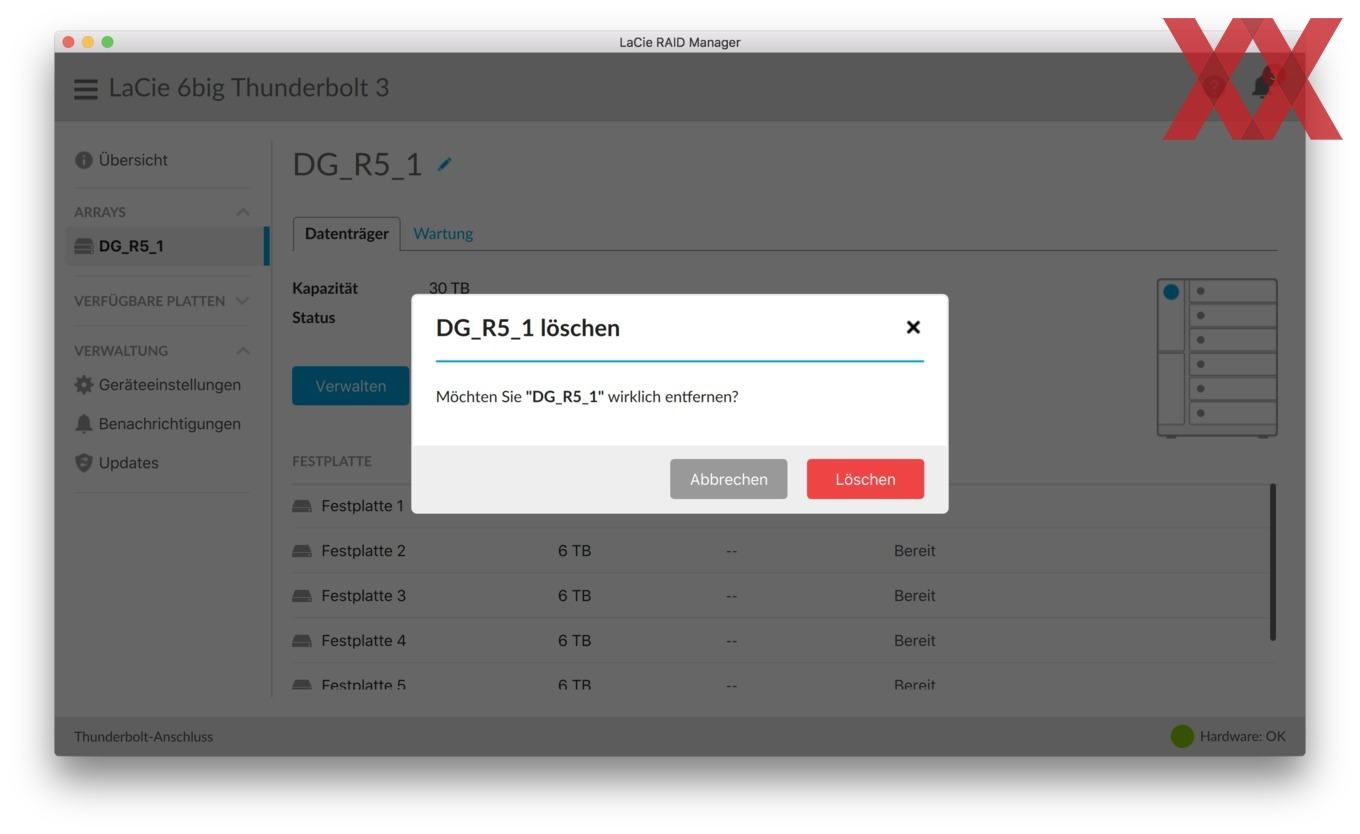Image resolution: width=1360 pixels, height=834 pixels.
Task: Click the drive icon beside Festplatte 4
Action: (302, 641)
